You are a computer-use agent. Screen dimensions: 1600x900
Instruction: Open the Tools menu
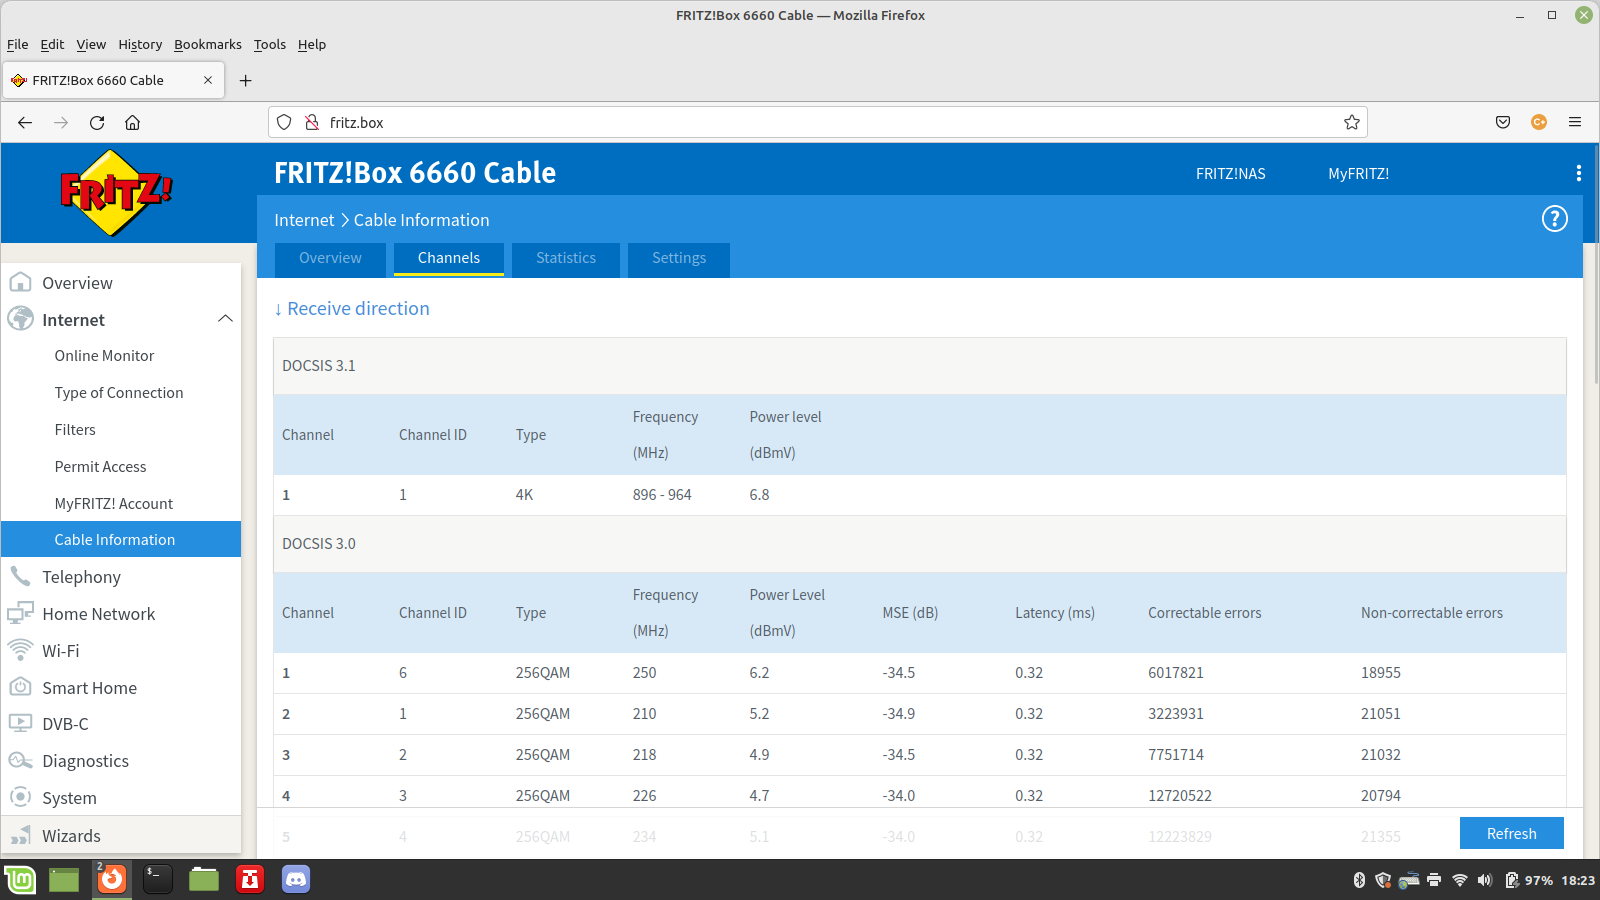click(269, 44)
